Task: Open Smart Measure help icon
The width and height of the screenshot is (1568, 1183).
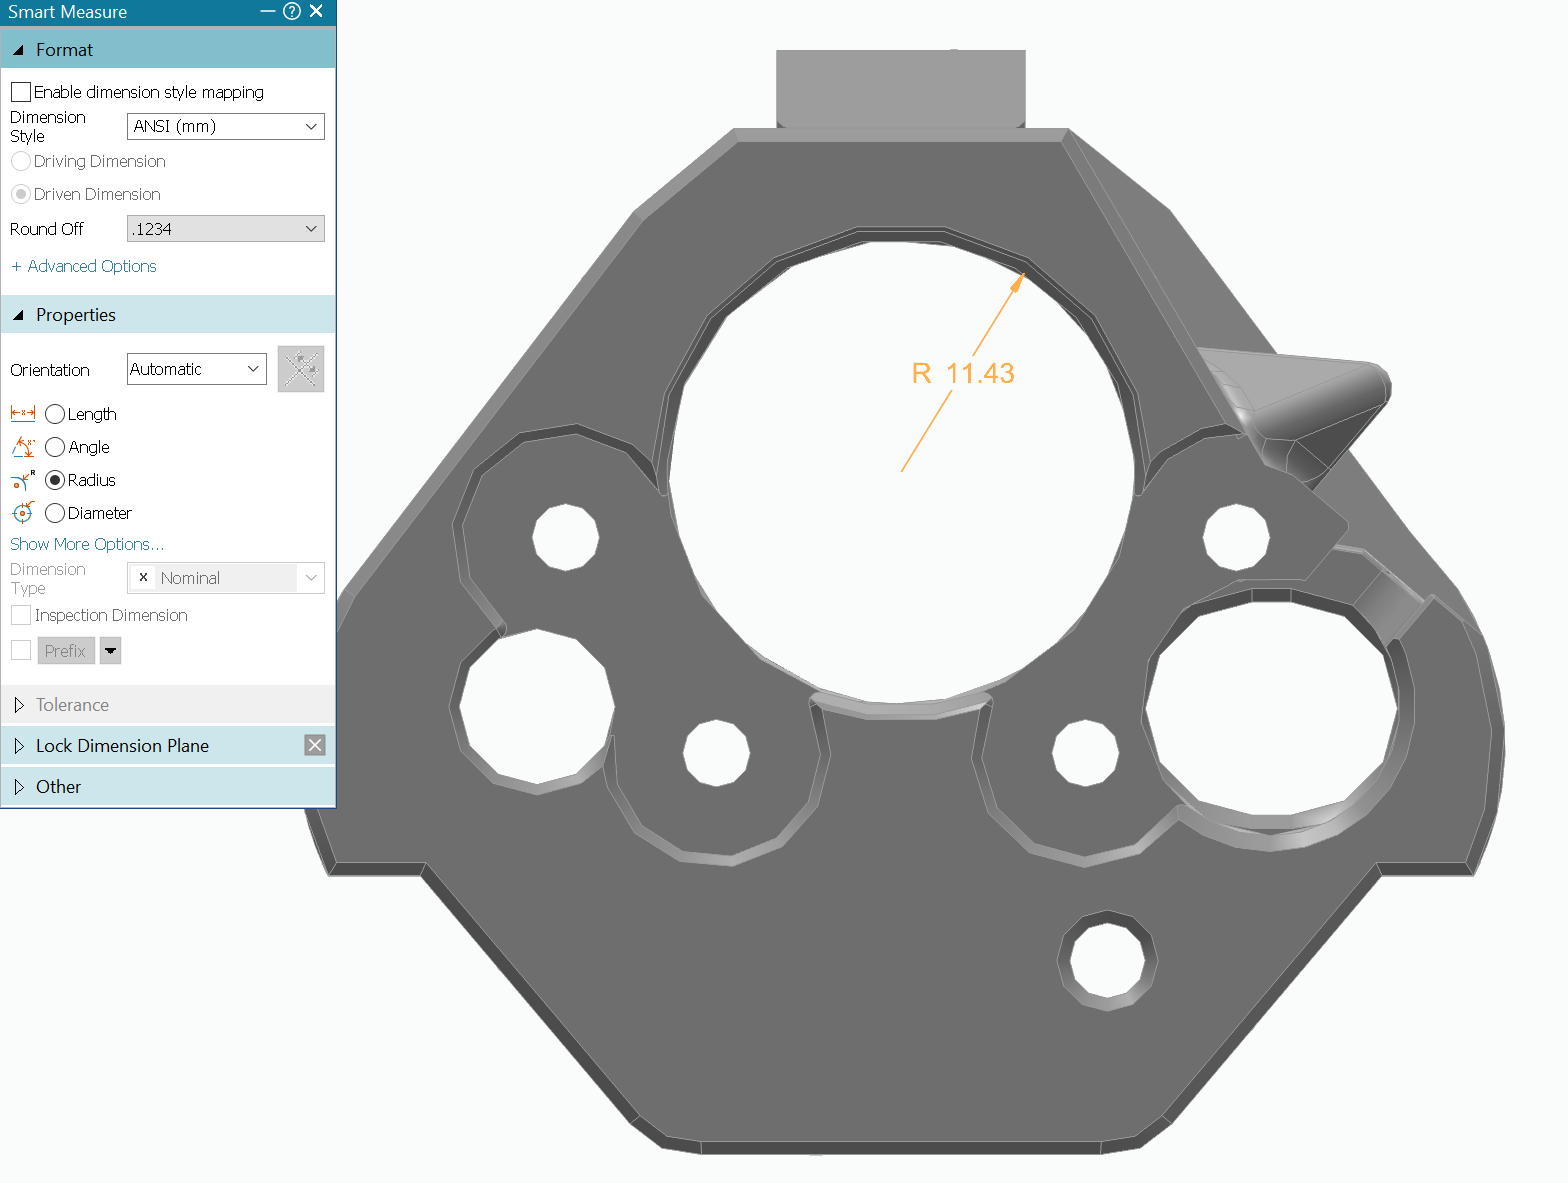Action: [292, 11]
